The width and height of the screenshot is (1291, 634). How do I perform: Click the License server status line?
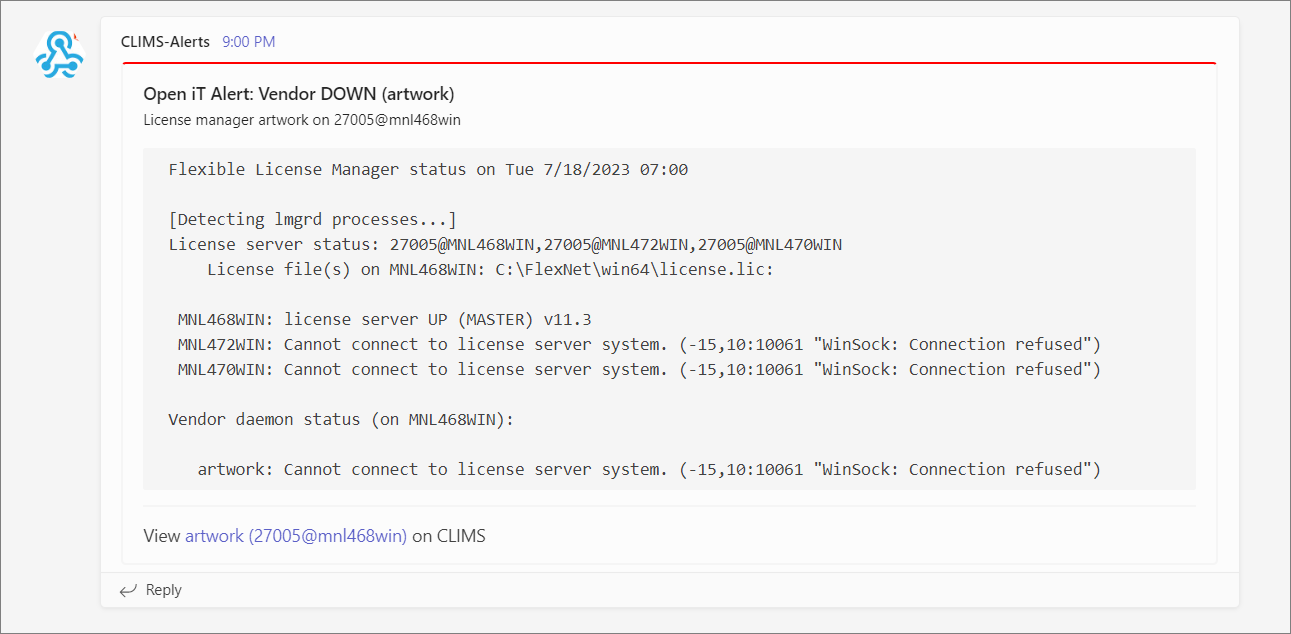[x=505, y=244]
